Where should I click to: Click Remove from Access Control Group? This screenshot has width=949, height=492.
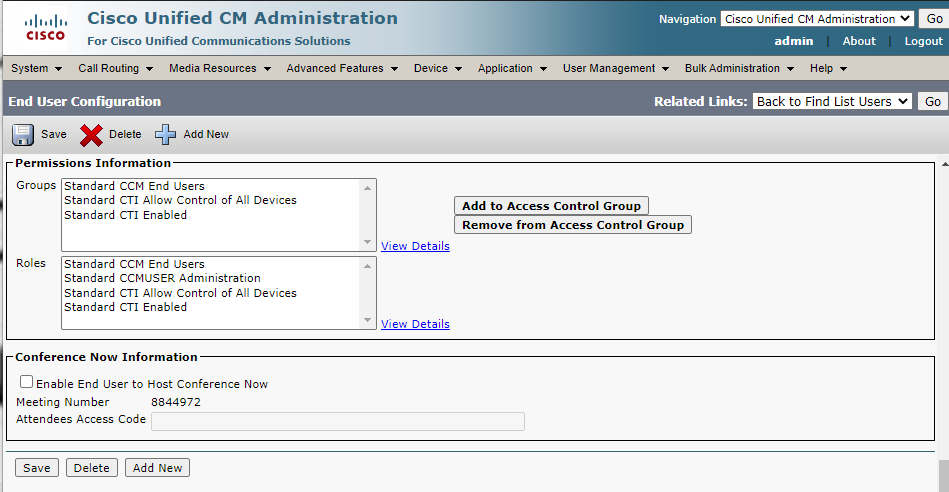tap(573, 225)
